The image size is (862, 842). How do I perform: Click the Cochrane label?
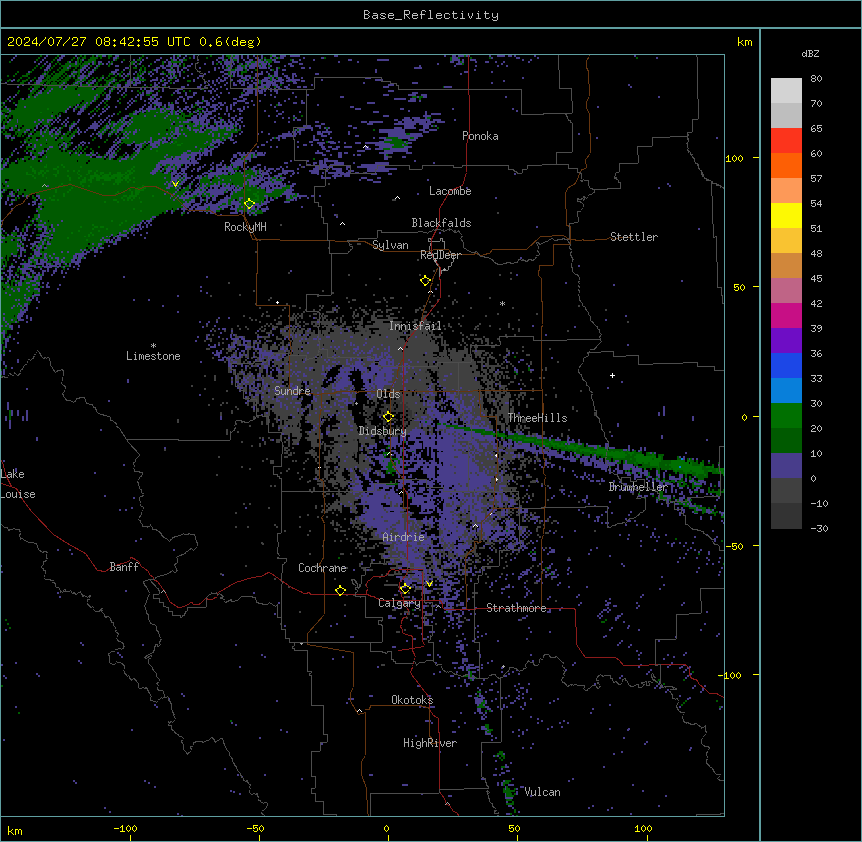point(322,568)
